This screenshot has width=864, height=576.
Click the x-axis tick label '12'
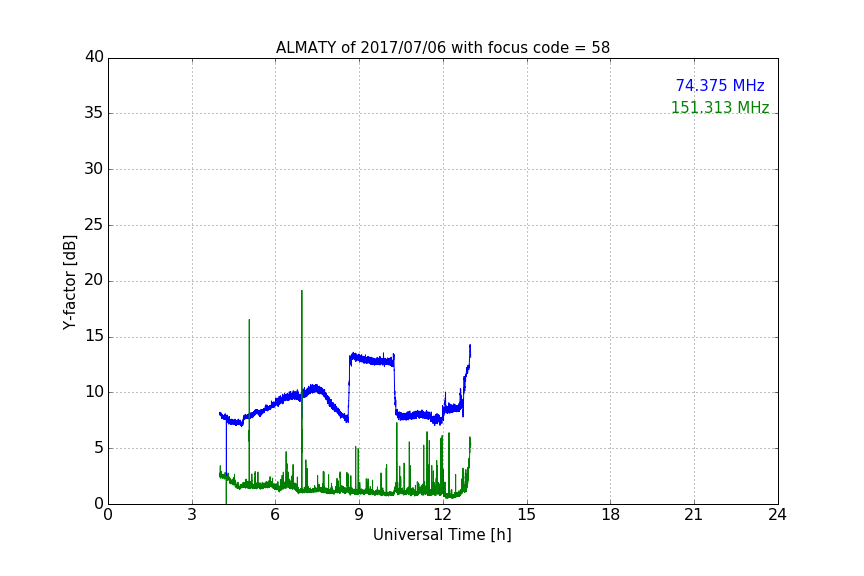[442, 515]
